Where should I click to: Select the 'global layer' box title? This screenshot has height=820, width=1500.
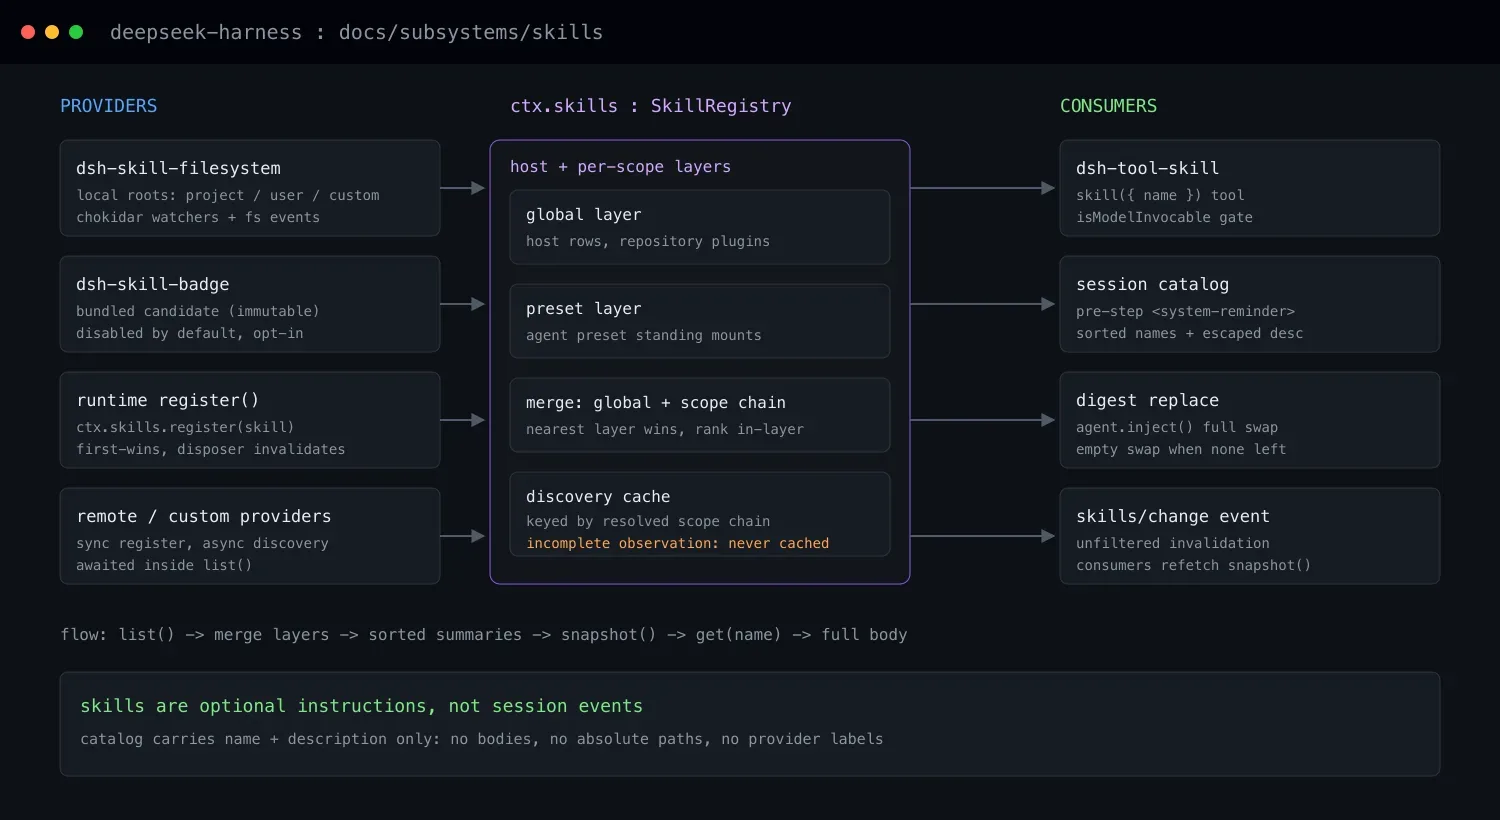click(x=584, y=215)
